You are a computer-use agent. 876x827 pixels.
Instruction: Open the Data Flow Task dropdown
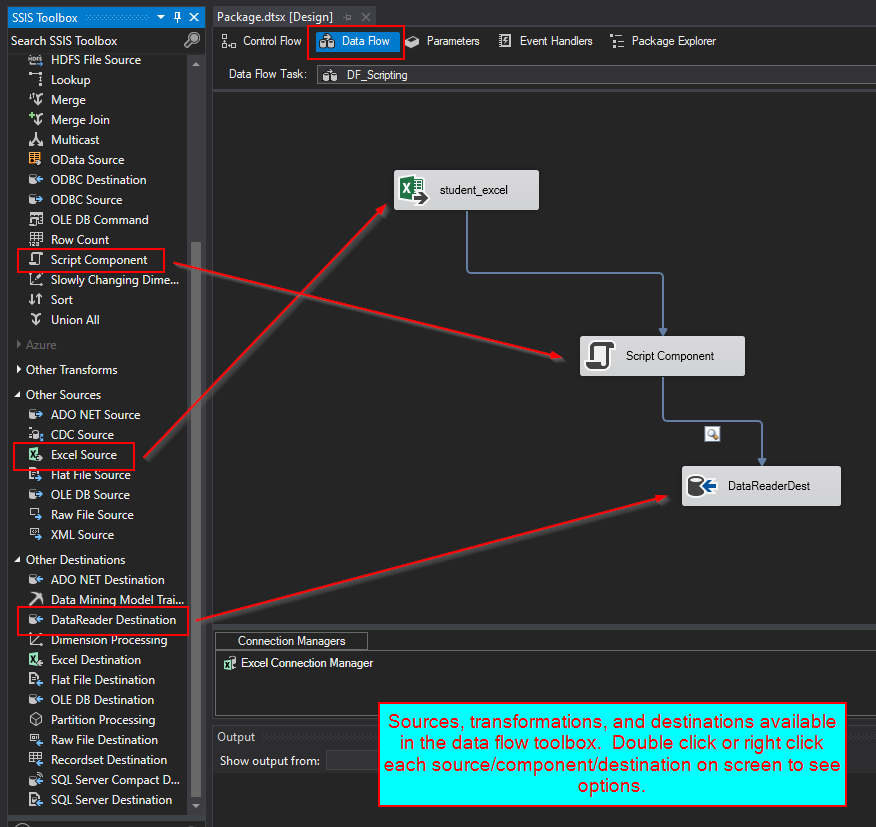coord(596,75)
